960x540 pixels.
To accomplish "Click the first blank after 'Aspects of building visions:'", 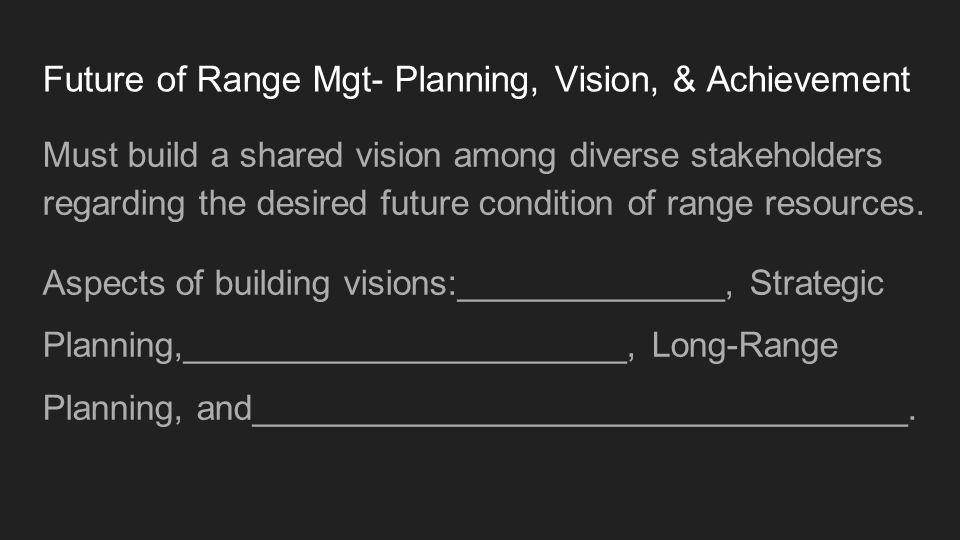I will [591, 287].
